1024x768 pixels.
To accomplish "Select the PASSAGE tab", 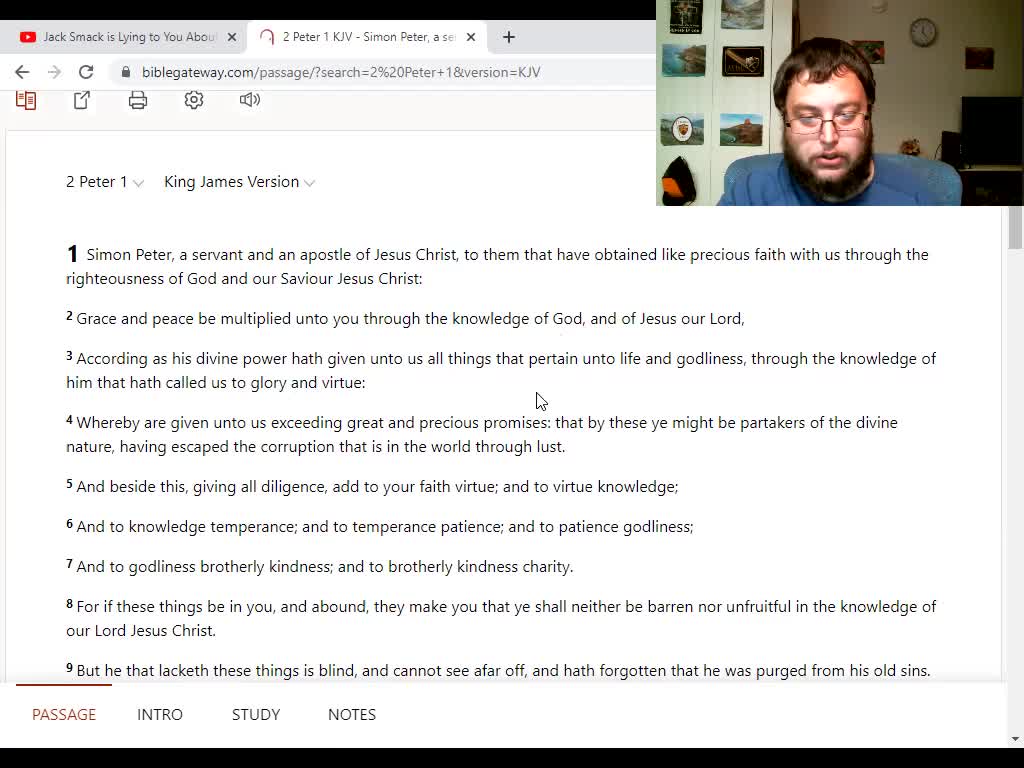I will (x=64, y=714).
